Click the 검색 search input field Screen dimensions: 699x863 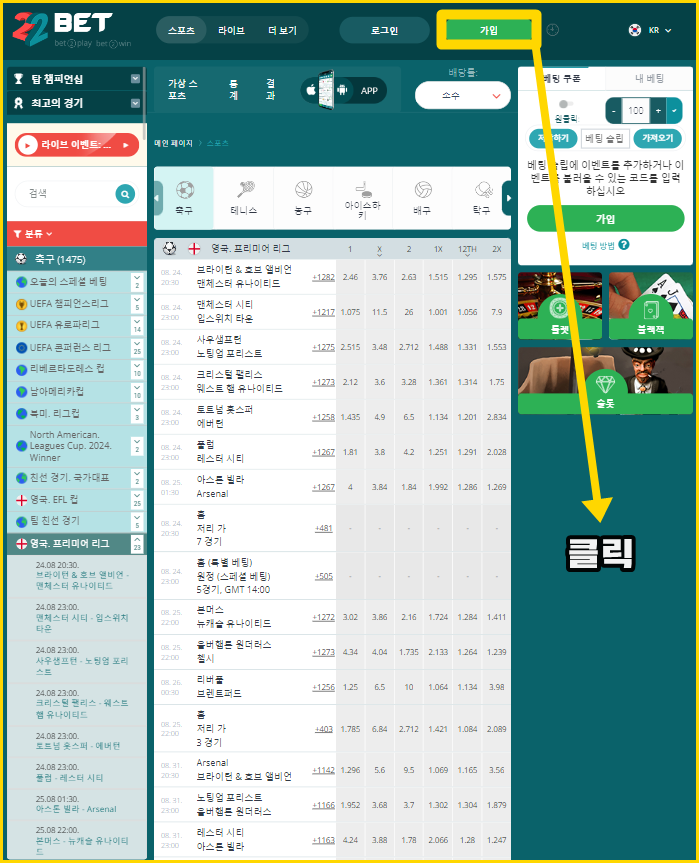pyautogui.click(x=65, y=194)
